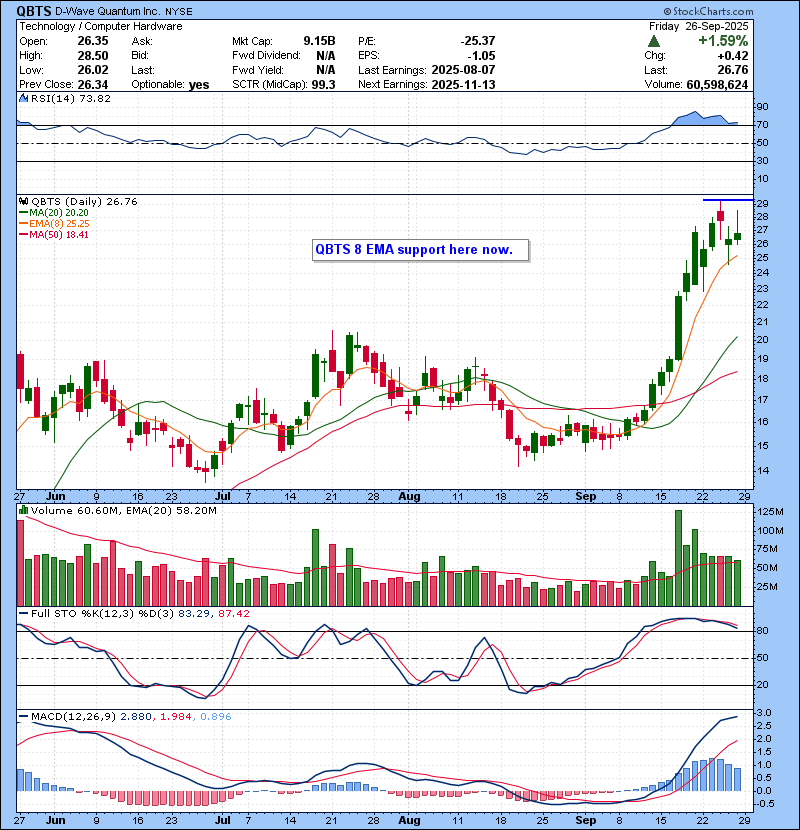This screenshot has height=830, width=800.
Task: Click the Mkt Cap 9.15B value
Action: click(319, 41)
